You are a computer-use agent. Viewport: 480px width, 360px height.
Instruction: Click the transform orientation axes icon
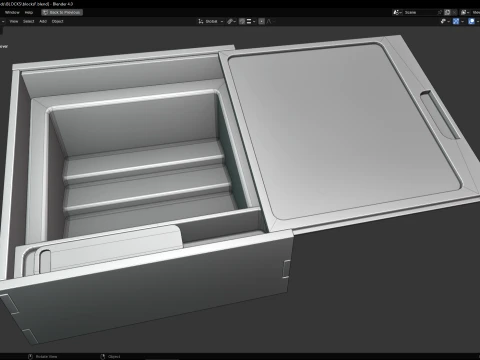201,21
